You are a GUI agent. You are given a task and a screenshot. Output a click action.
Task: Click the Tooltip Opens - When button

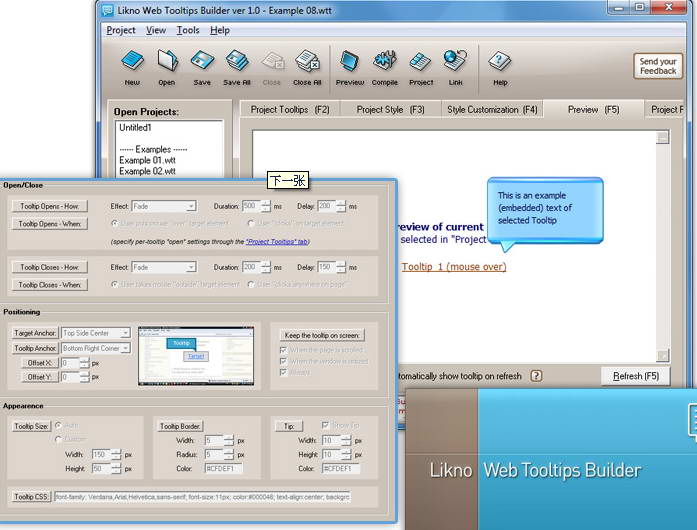point(49,224)
